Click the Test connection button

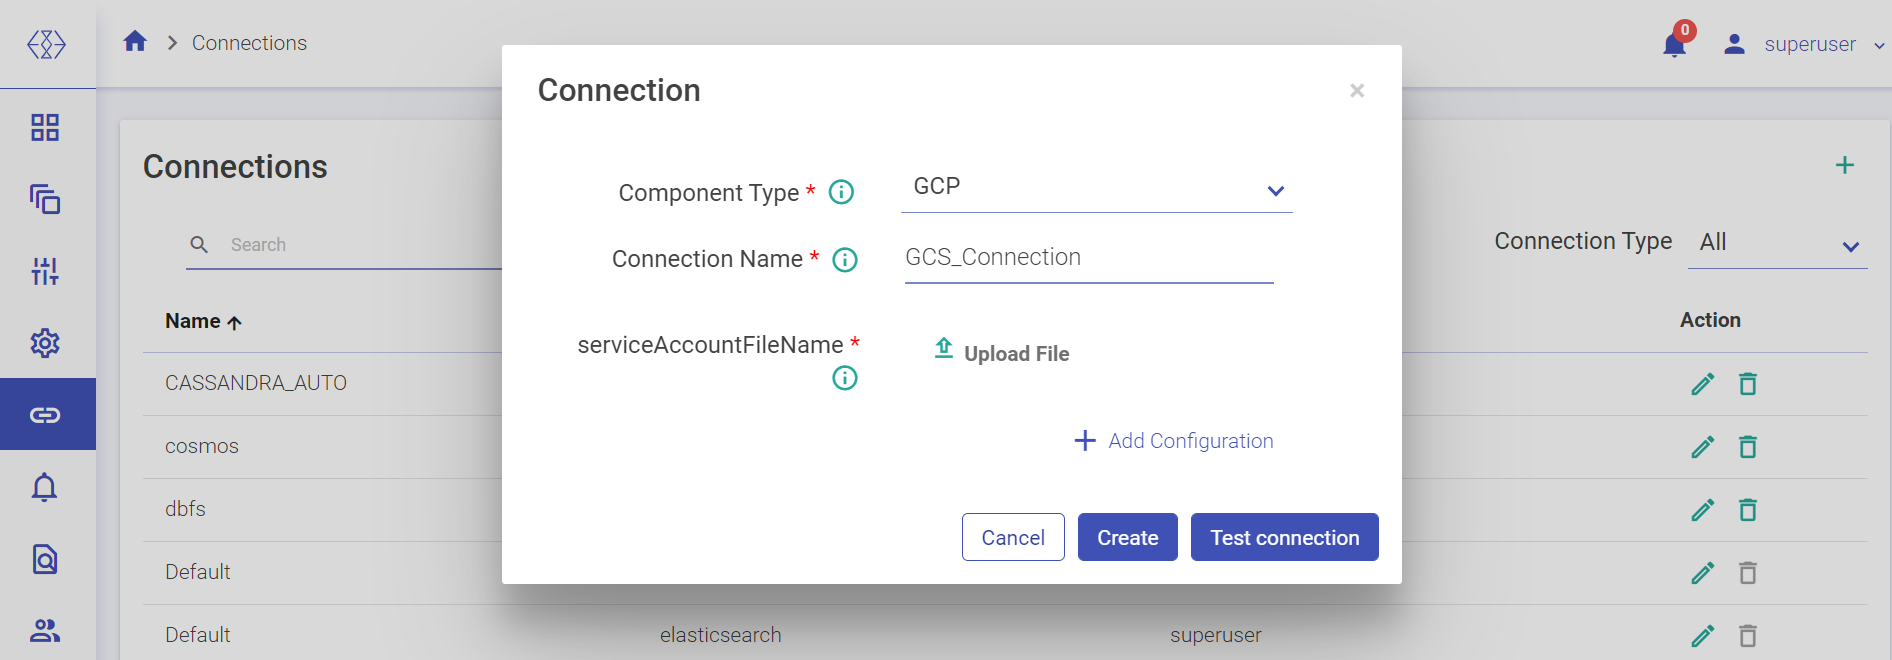pyautogui.click(x=1285, y=537)
